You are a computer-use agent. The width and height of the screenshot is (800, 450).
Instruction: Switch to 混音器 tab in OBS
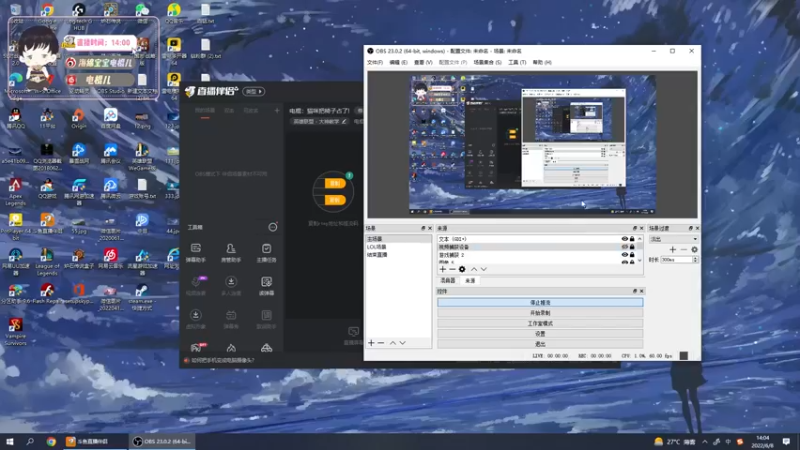tap(447, 281)
